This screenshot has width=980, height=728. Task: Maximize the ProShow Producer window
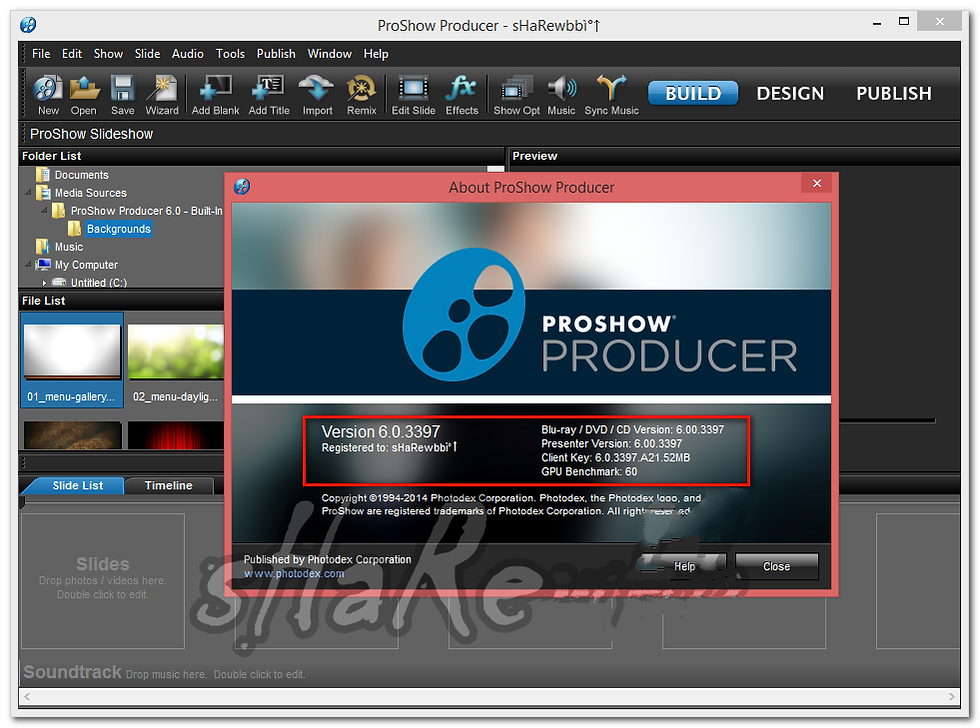[x=904, y=22]
